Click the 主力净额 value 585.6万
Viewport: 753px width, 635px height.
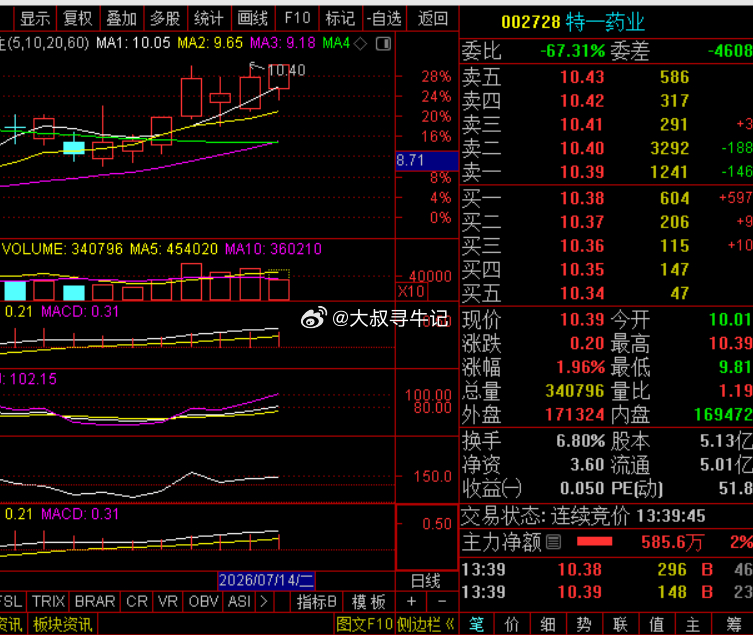[x=672, y=542]
